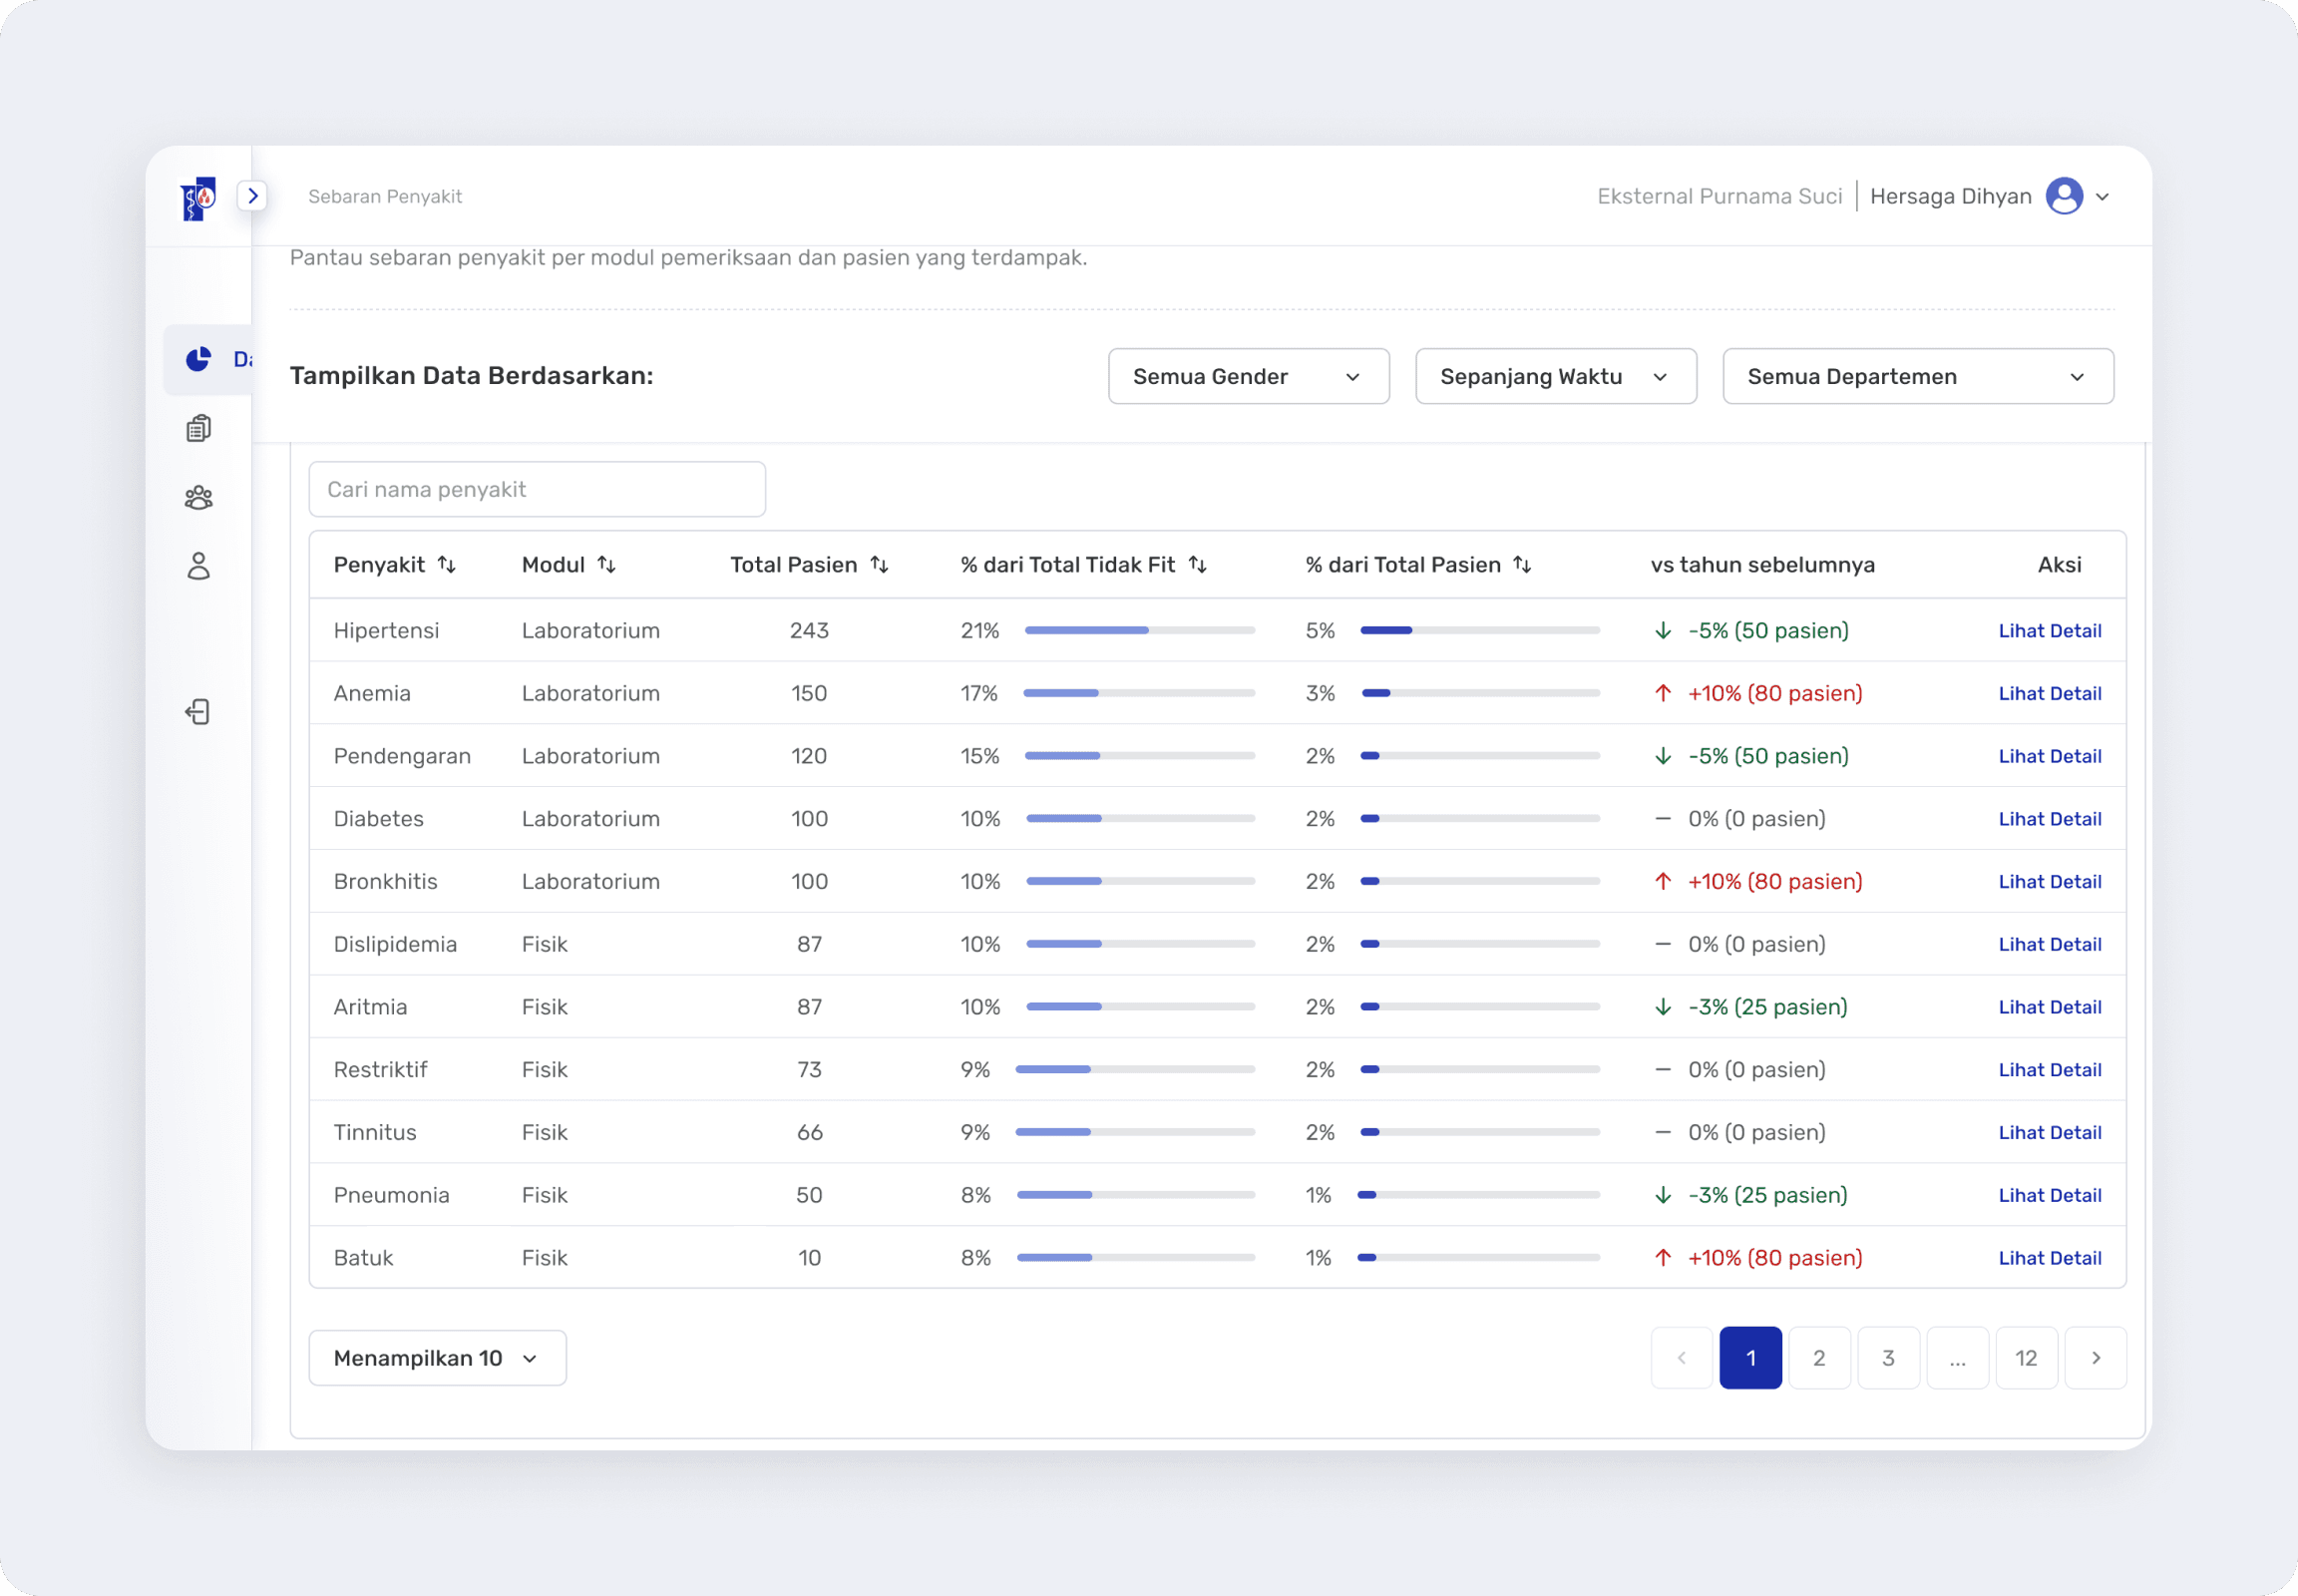
Task: Click the single user sidebar icon
Action: (199, 566)
